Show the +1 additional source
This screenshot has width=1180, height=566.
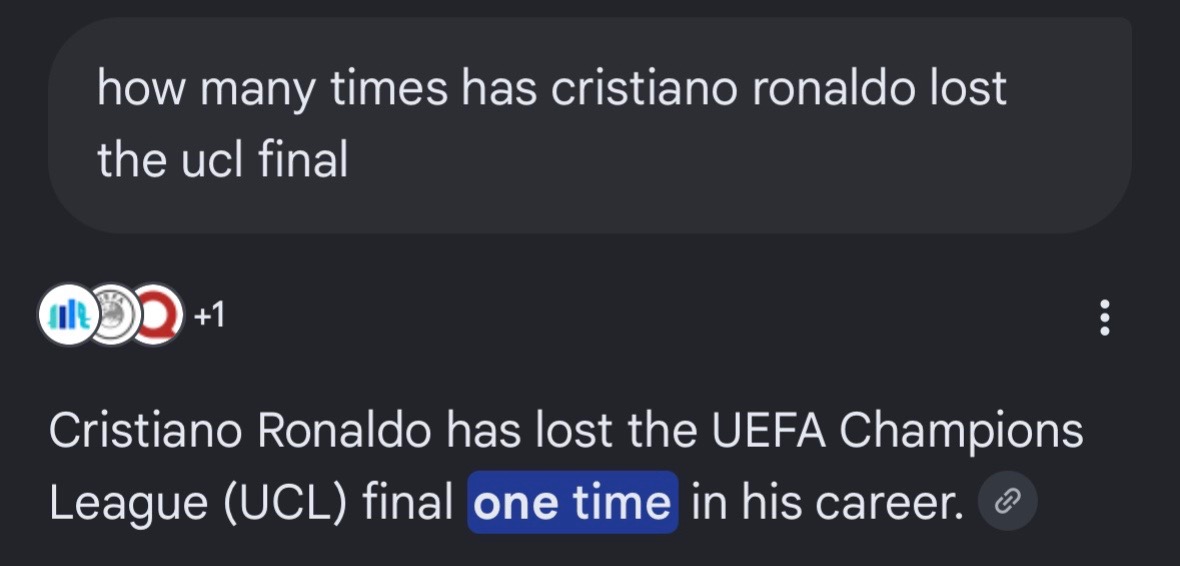click(209, 316)
